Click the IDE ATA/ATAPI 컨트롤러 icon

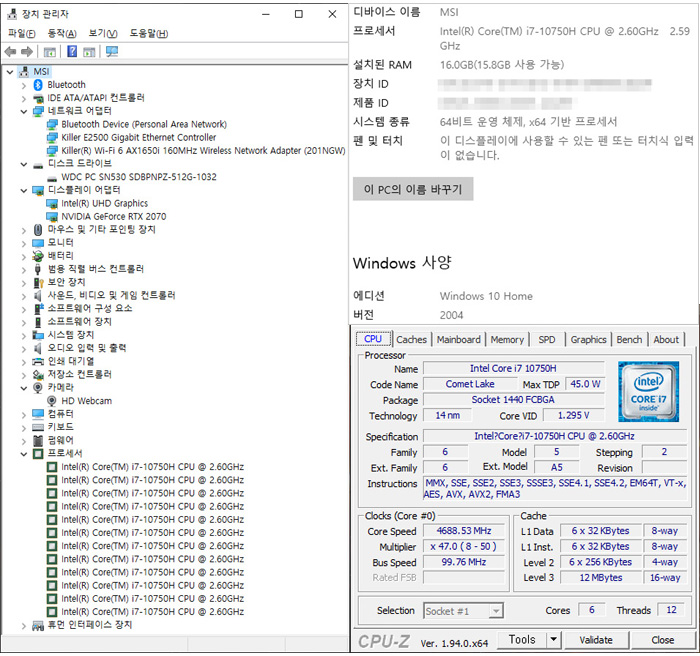[x=38, y=98]
